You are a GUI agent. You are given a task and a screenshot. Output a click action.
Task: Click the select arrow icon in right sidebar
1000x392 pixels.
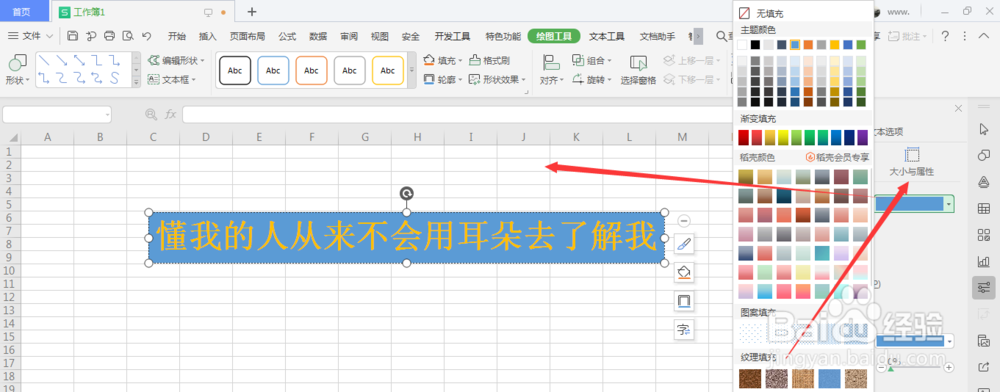point(983,129)
